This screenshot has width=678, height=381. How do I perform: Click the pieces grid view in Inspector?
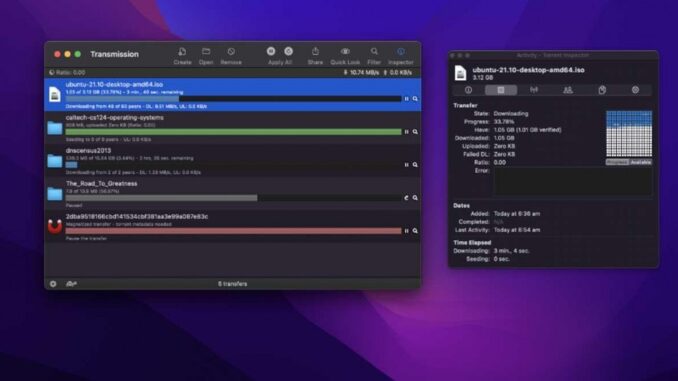pos(629,134)
